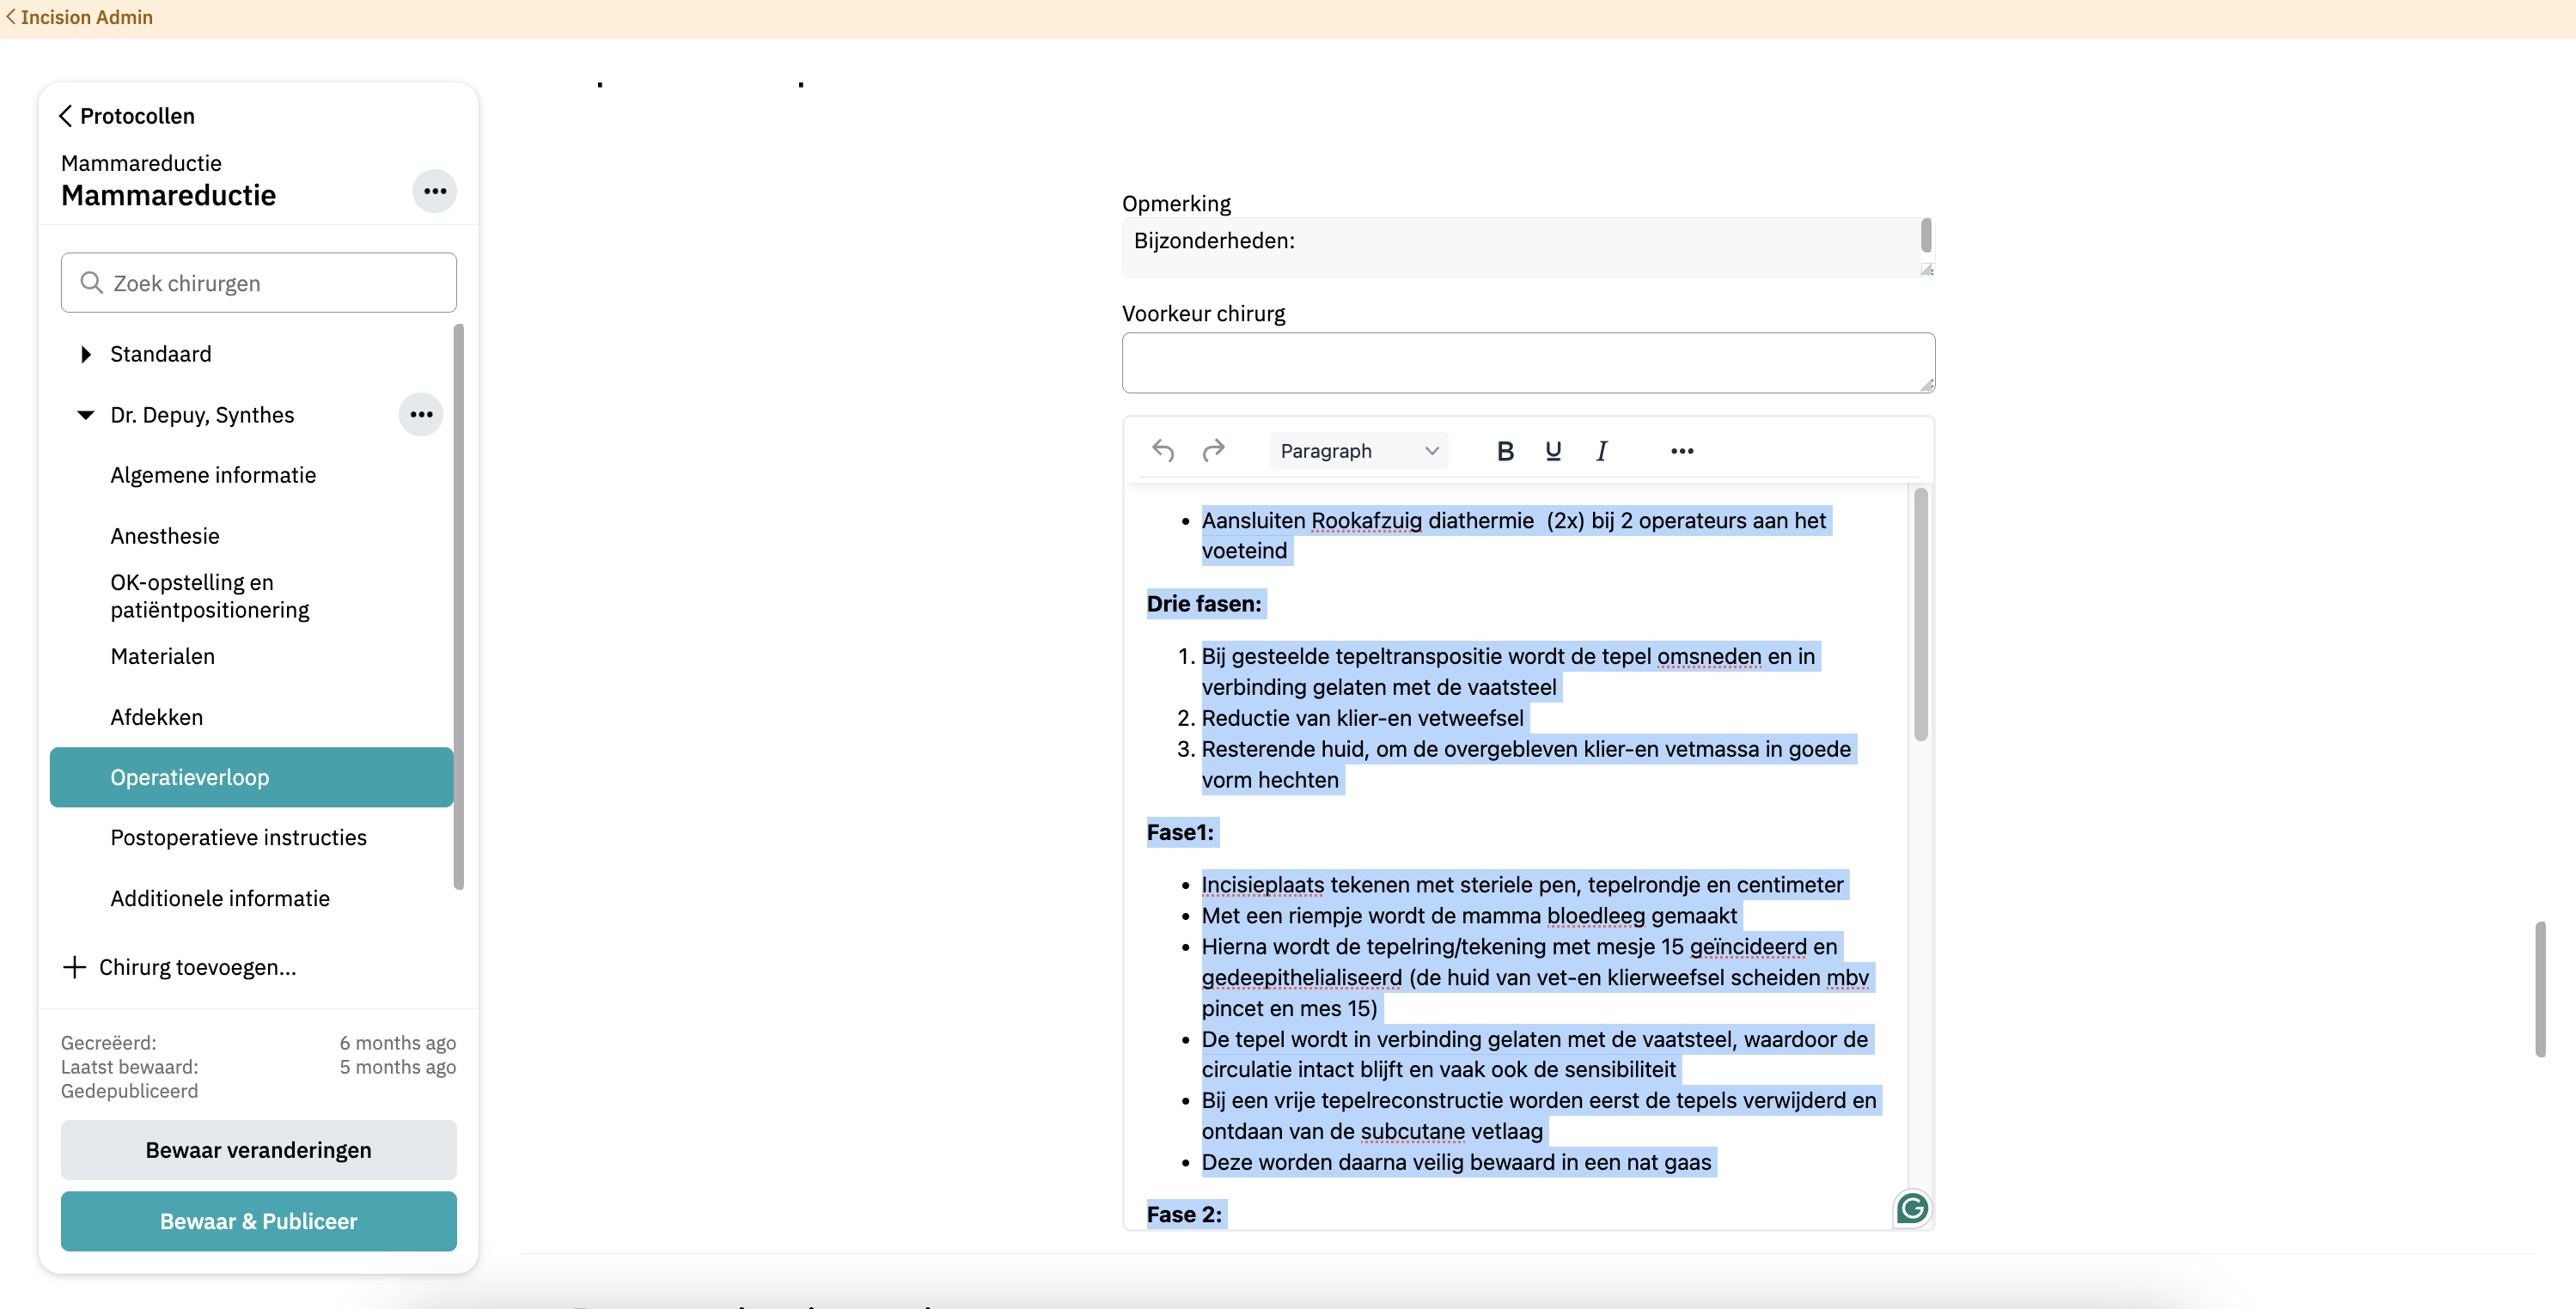
Task: Click the Grammarly icon in editor
Action: point(1912,1209)
